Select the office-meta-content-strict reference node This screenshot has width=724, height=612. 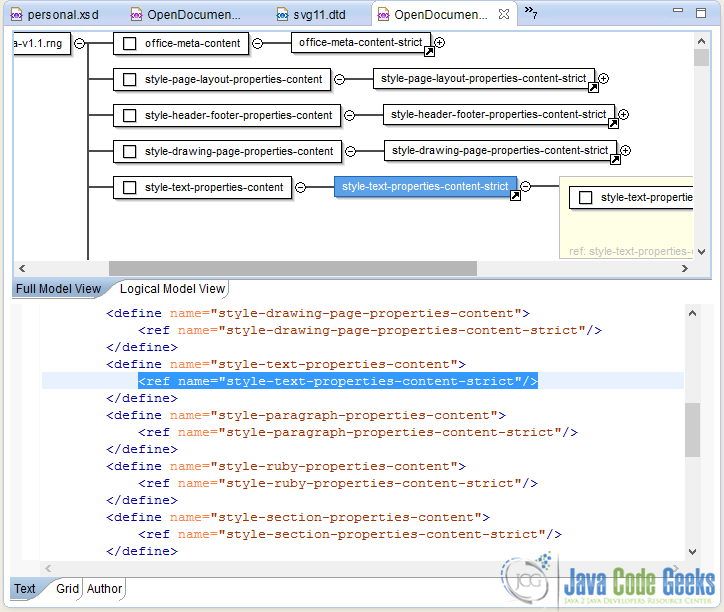[x=361, y=42]
